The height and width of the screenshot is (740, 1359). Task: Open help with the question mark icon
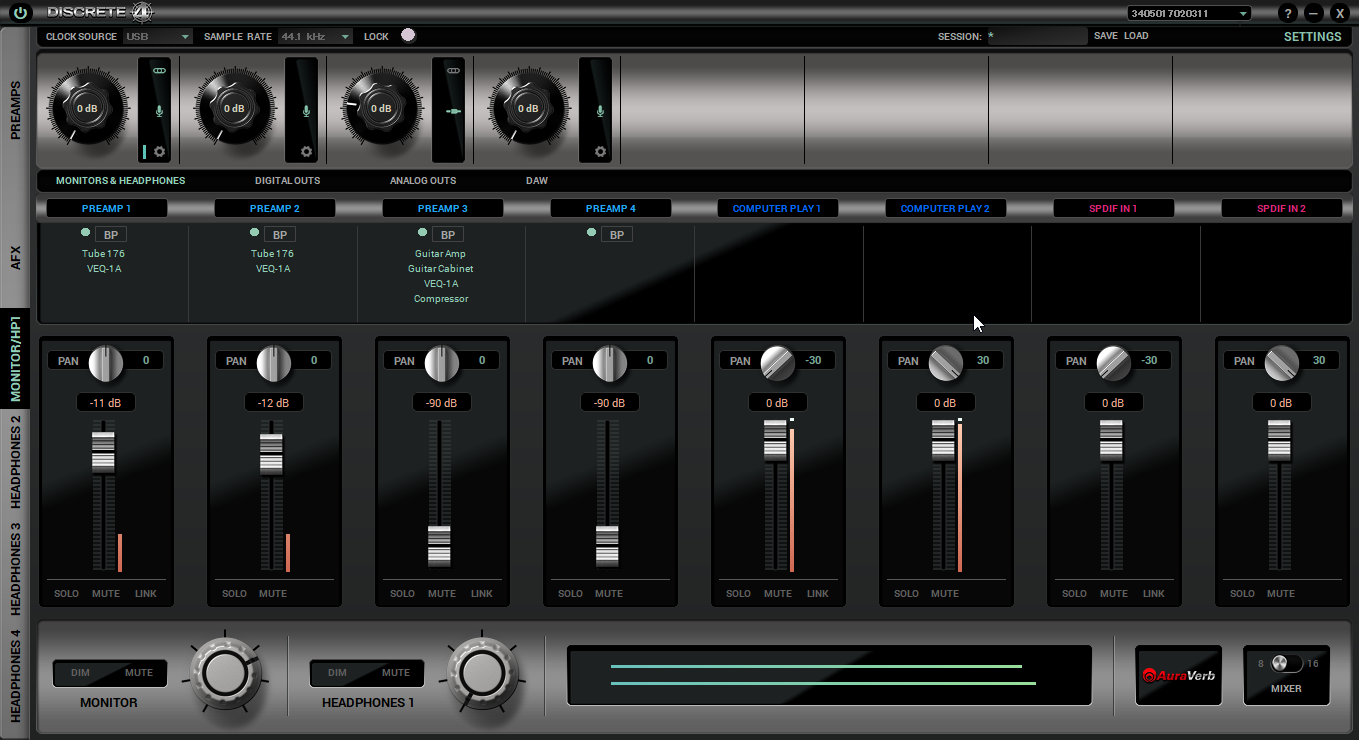(1288, 13)
